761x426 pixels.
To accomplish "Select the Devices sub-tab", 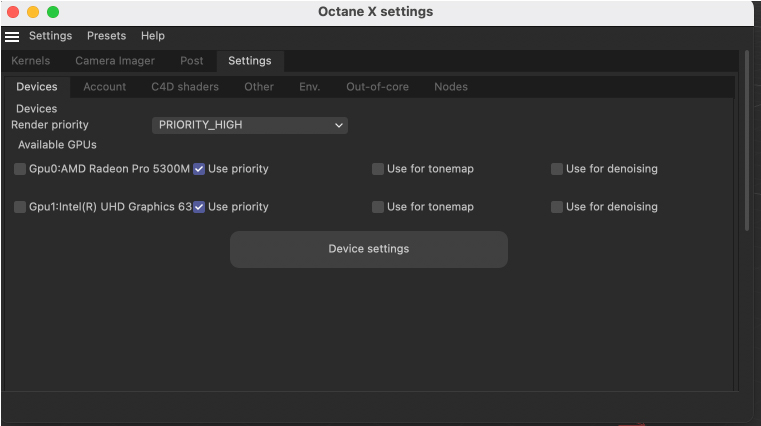I will 37,87.
